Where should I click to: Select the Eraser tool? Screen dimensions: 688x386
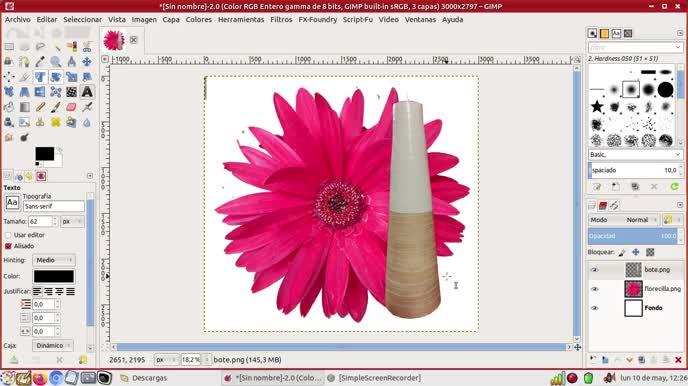click(x=72, y=107)
